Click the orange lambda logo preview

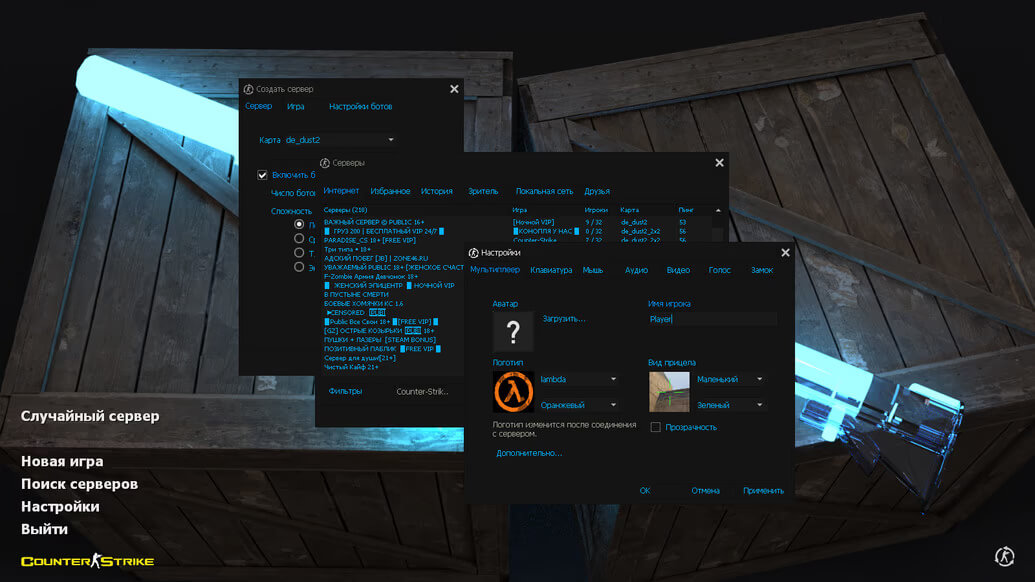point(513,391)
